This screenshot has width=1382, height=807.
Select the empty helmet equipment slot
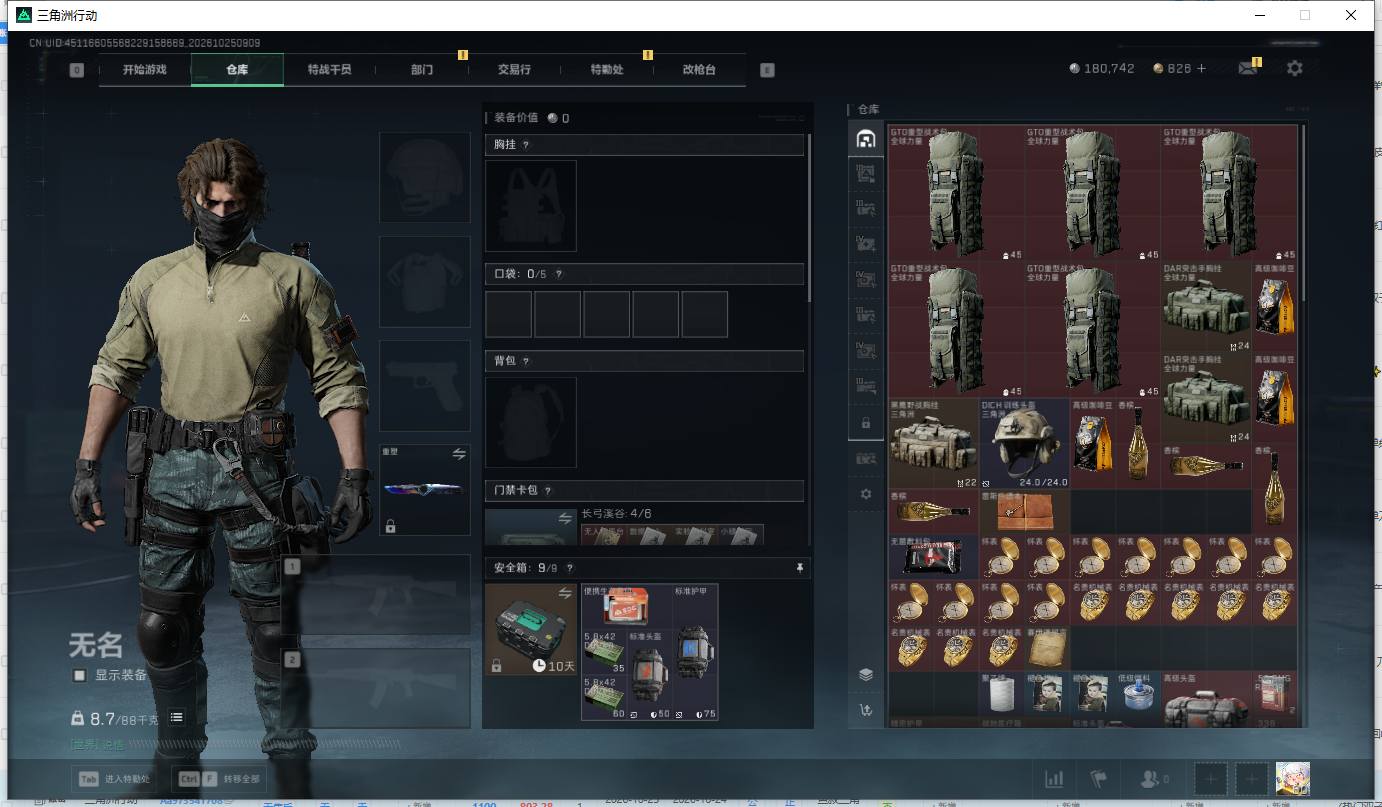425,177
